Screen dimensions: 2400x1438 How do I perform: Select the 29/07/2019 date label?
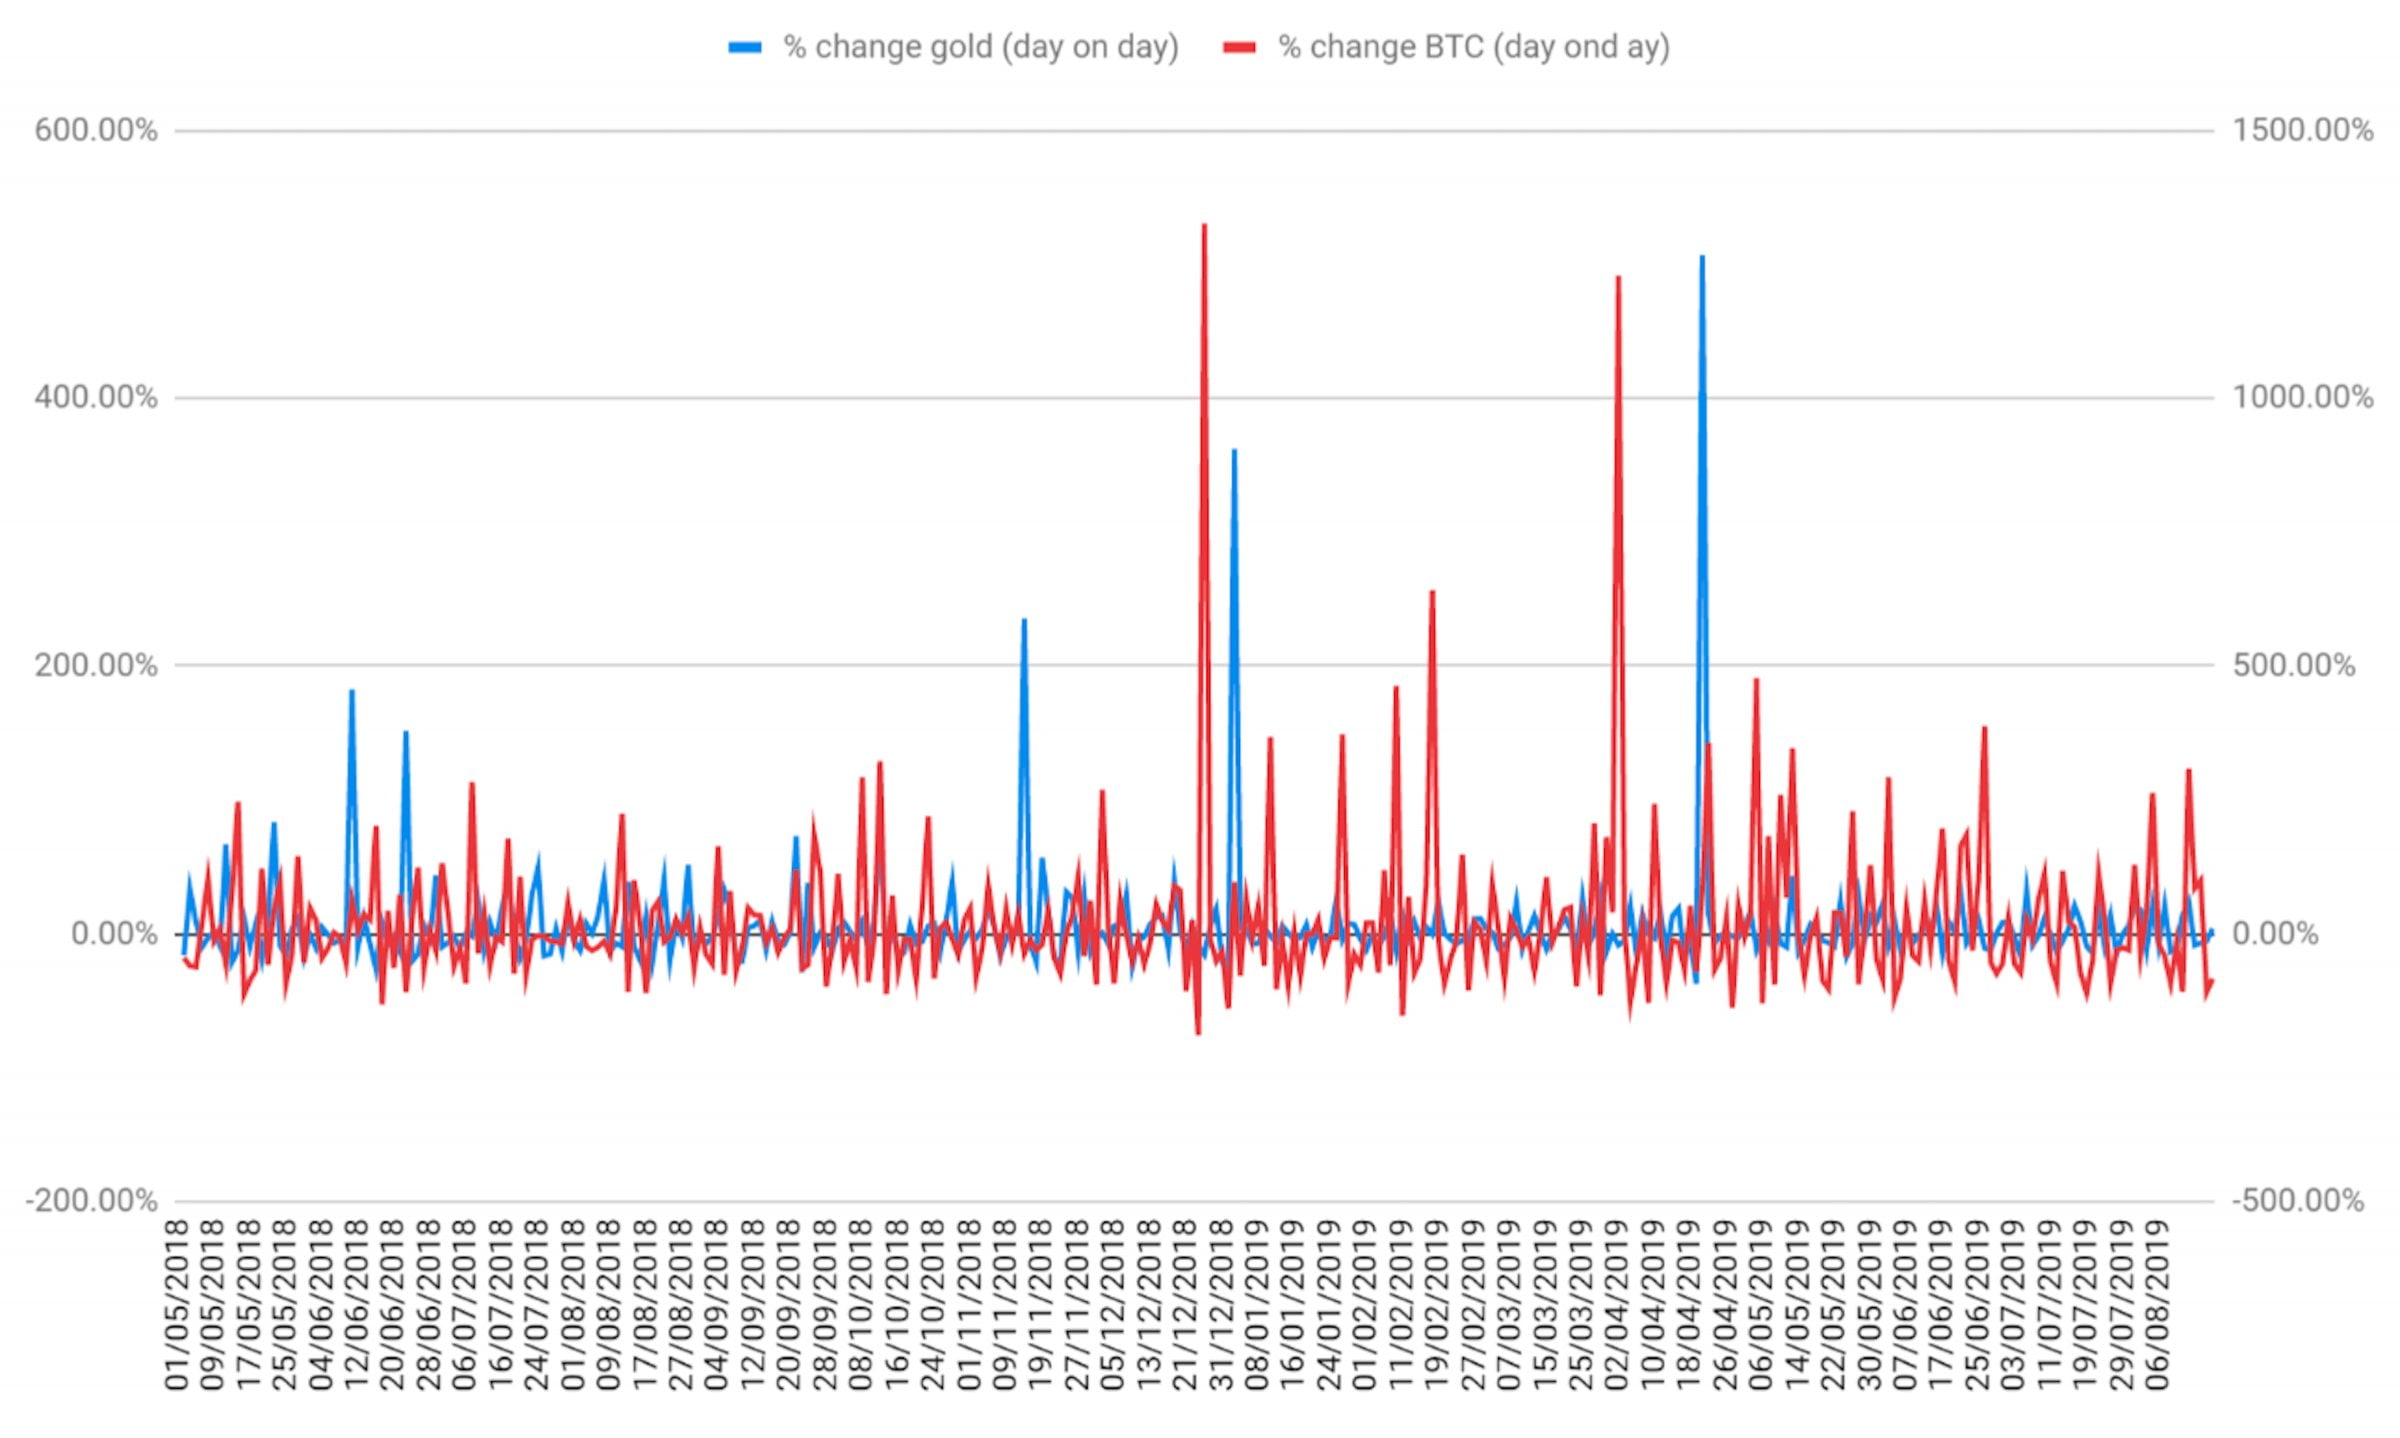[2121, 1305]
